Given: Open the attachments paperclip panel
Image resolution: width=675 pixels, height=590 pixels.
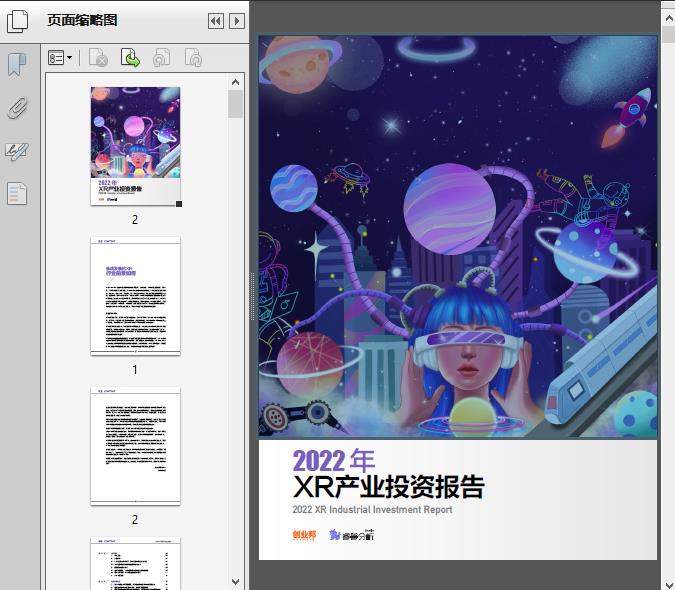Looking at the screenshot, I should pos(17,108).
